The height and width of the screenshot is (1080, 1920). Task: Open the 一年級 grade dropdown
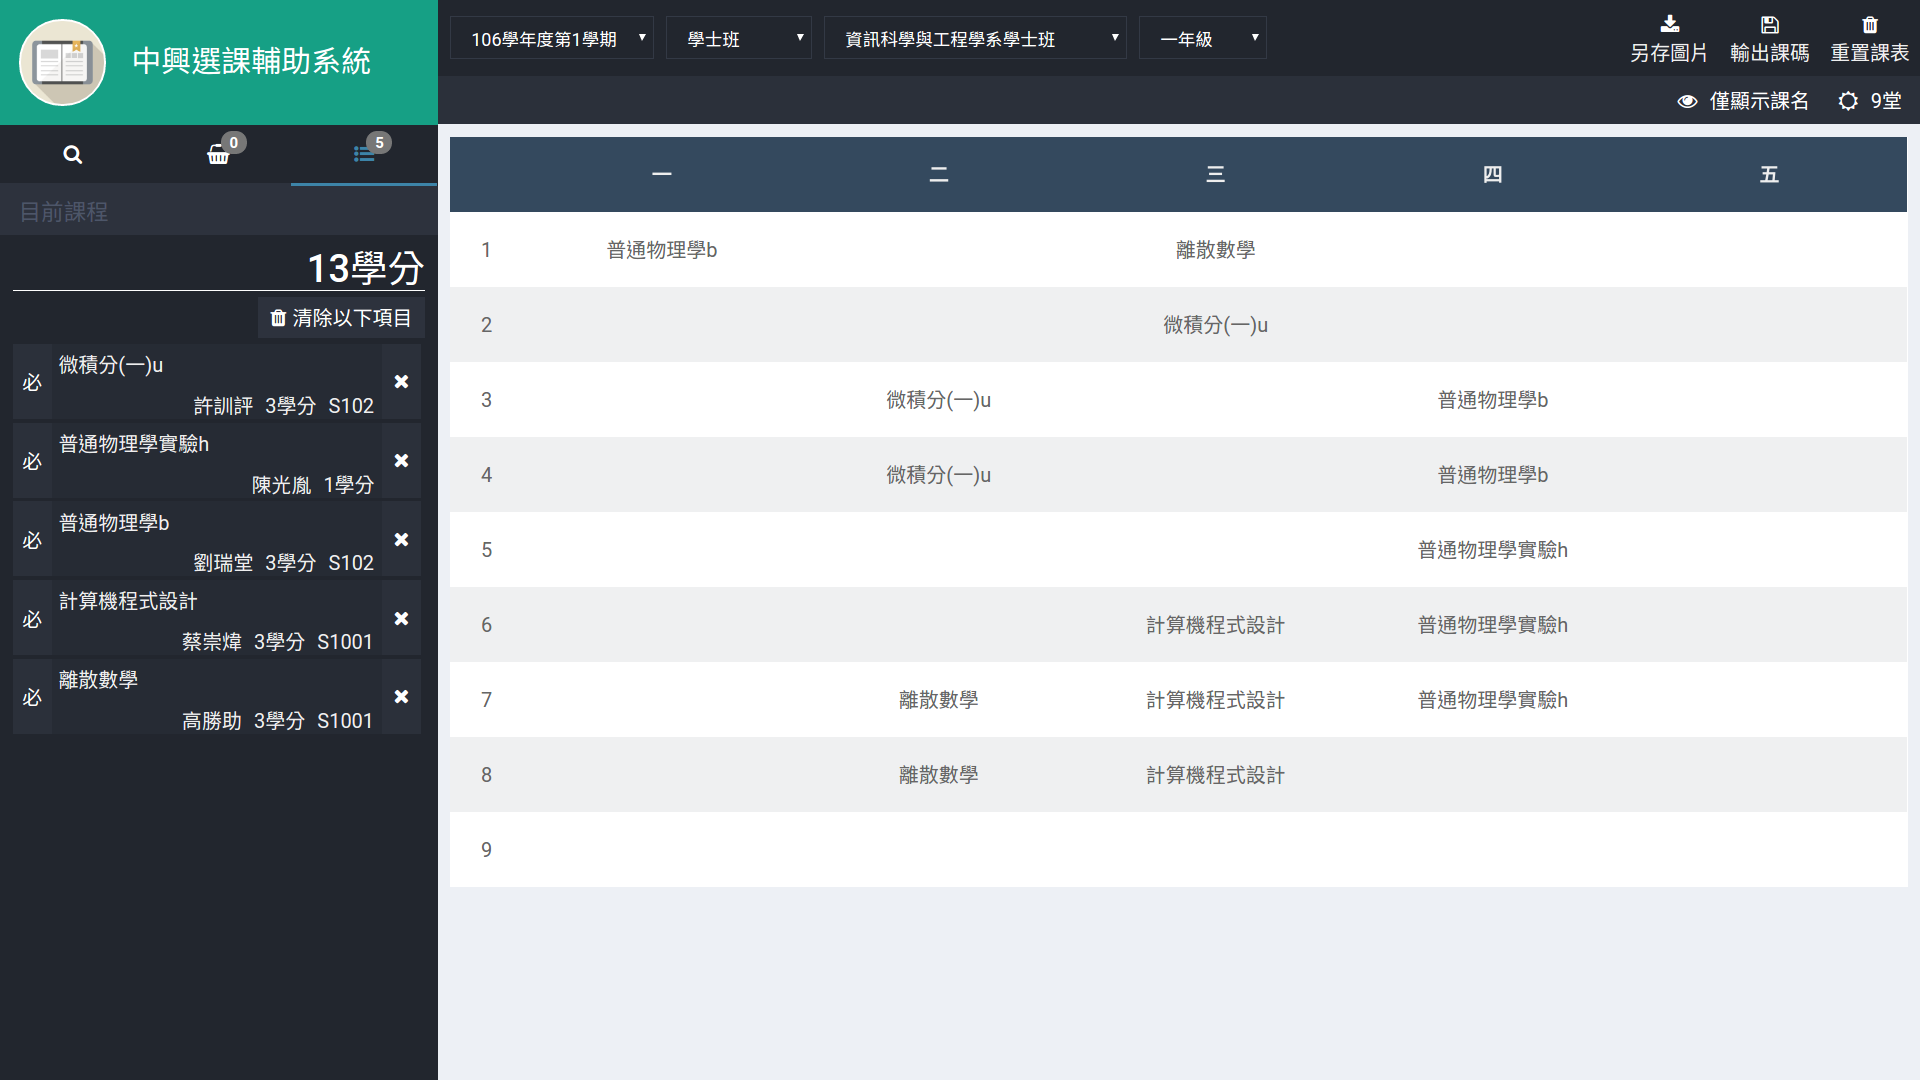(x=1202, y=39)
